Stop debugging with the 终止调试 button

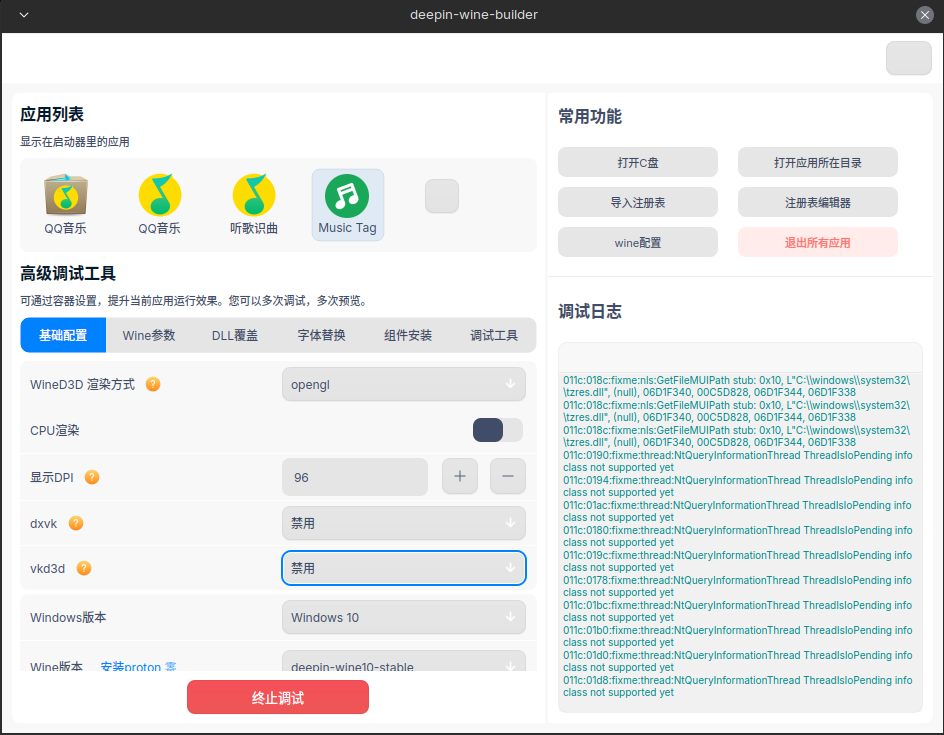tap(278, 698)
